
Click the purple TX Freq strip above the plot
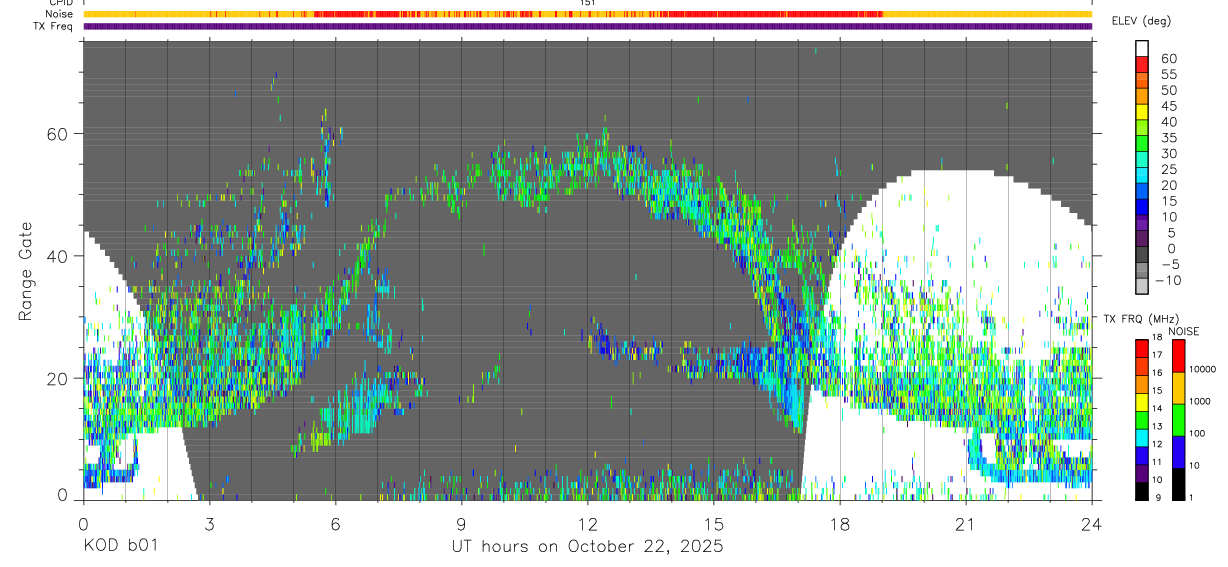[587, 26]
